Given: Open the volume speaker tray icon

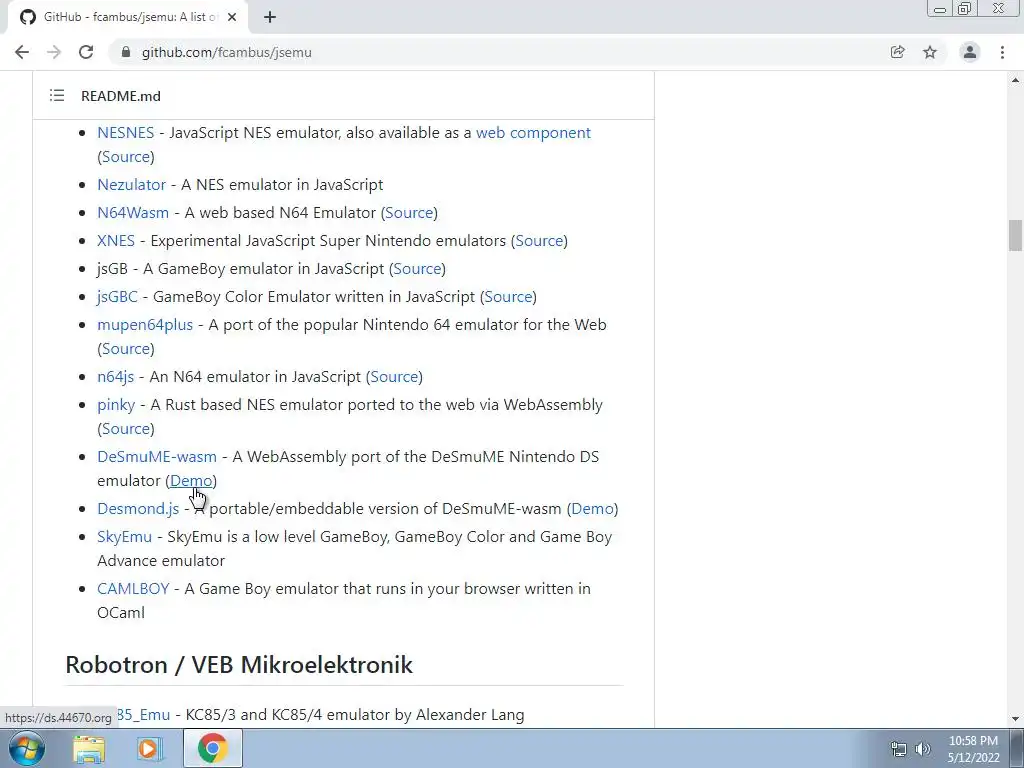Looking at the screenshot, I should point(923,749).
